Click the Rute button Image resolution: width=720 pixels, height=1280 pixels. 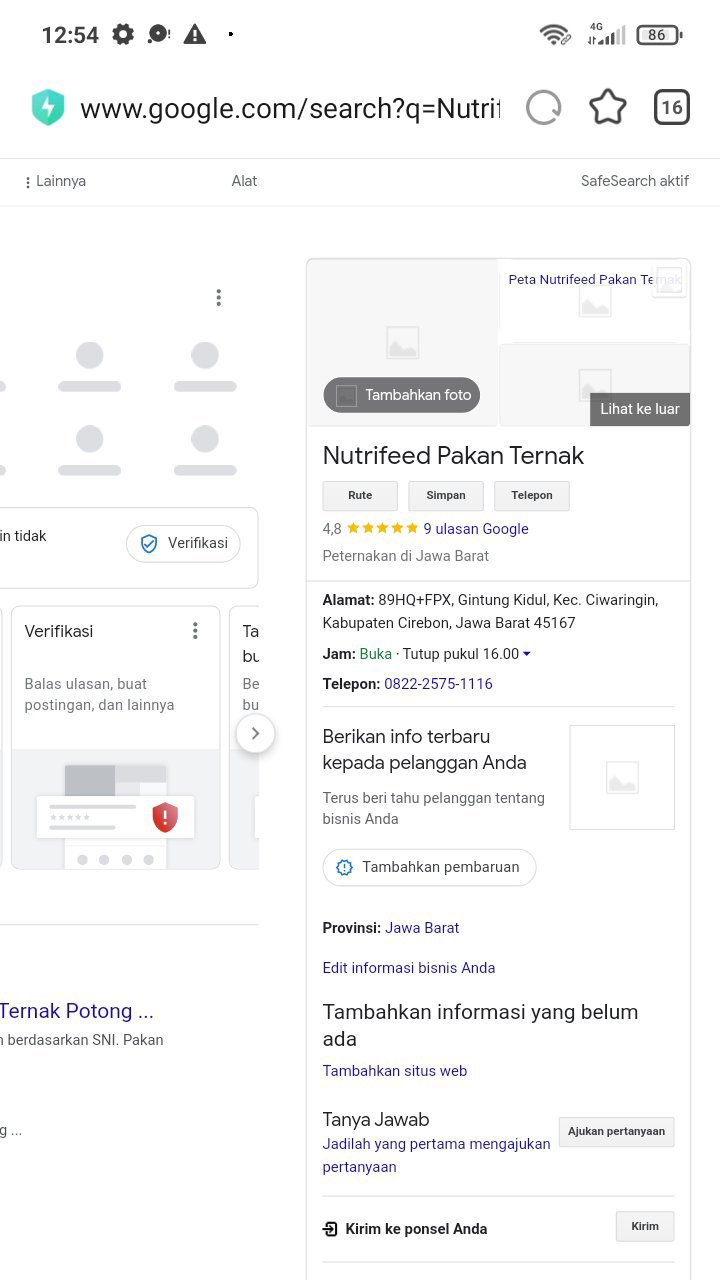[360, 496]
